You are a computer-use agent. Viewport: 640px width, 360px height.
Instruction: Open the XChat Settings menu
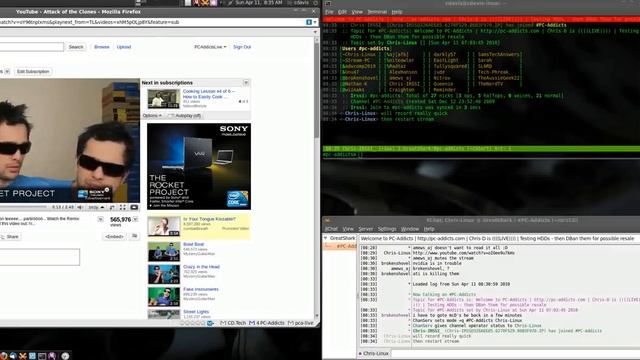387,229
